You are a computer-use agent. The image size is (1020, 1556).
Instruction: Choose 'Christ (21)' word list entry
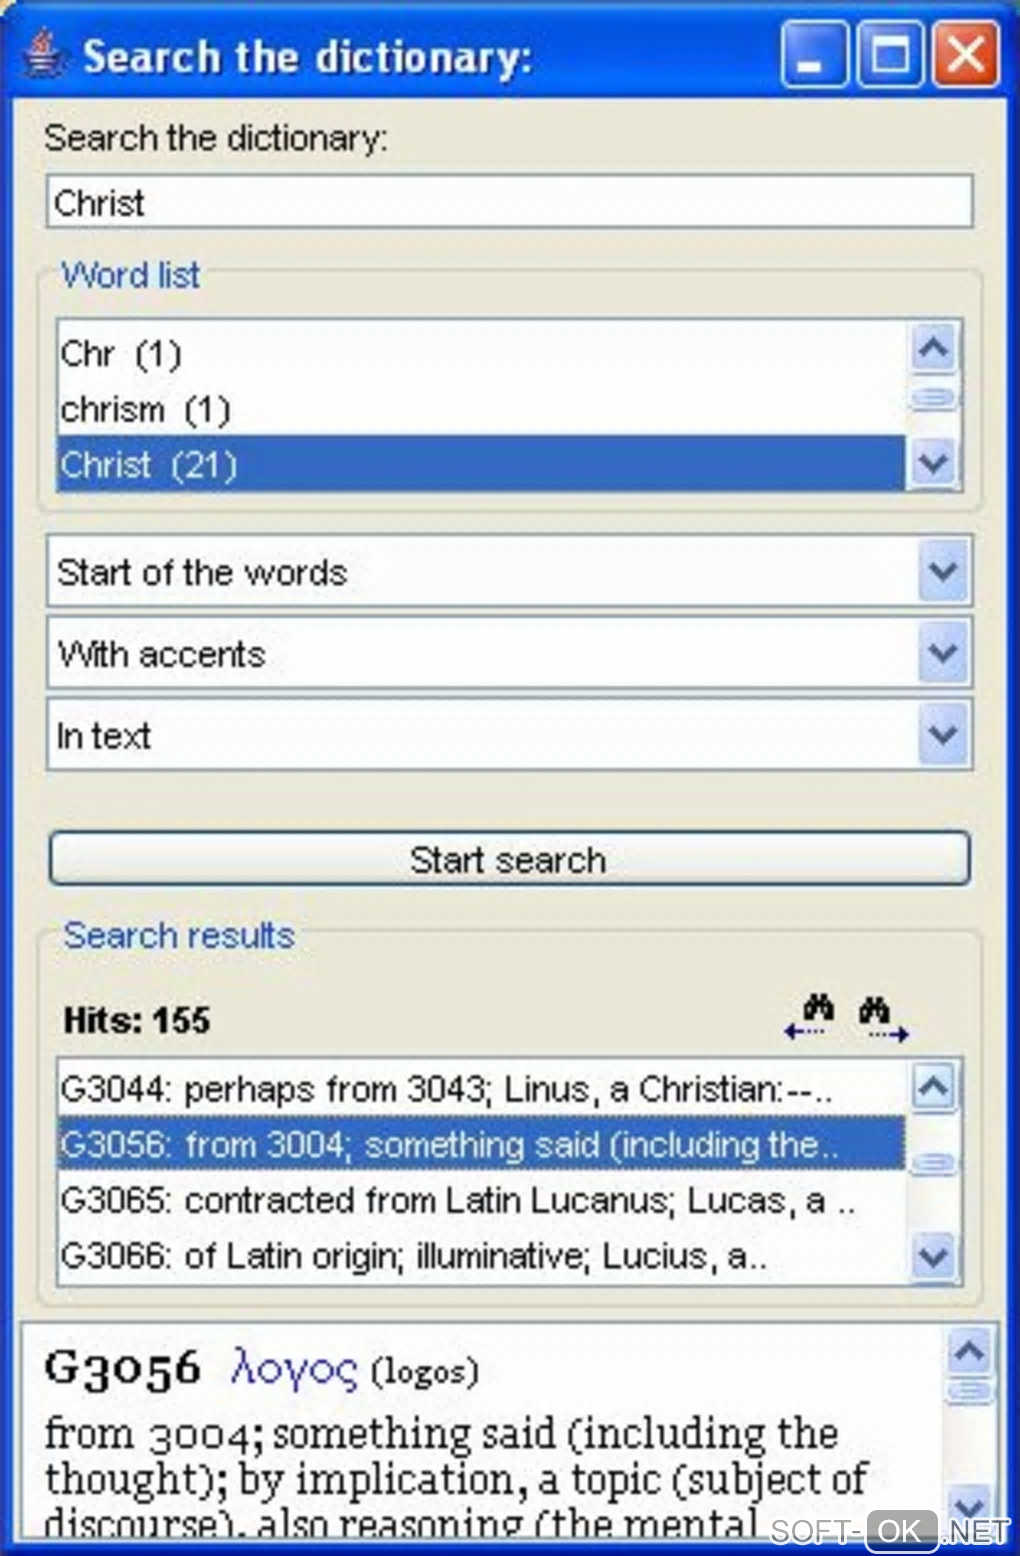[149, 465]
